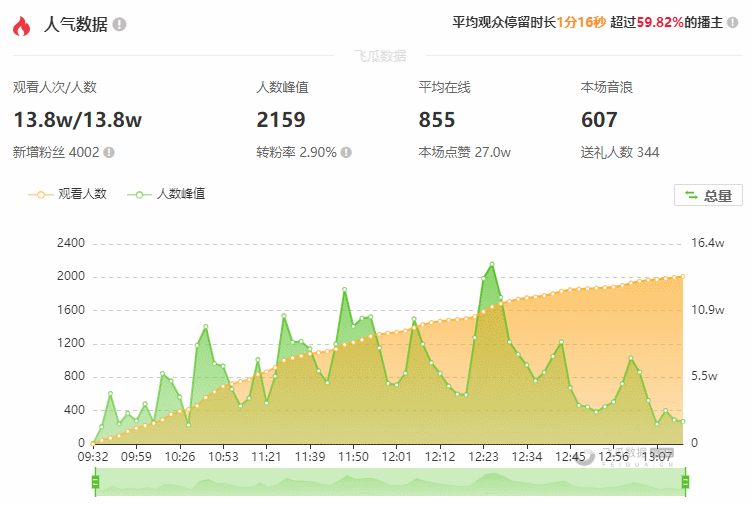Click the 11:50 x-axis time label
Screen dimensions: 753x505
point(353,457)
